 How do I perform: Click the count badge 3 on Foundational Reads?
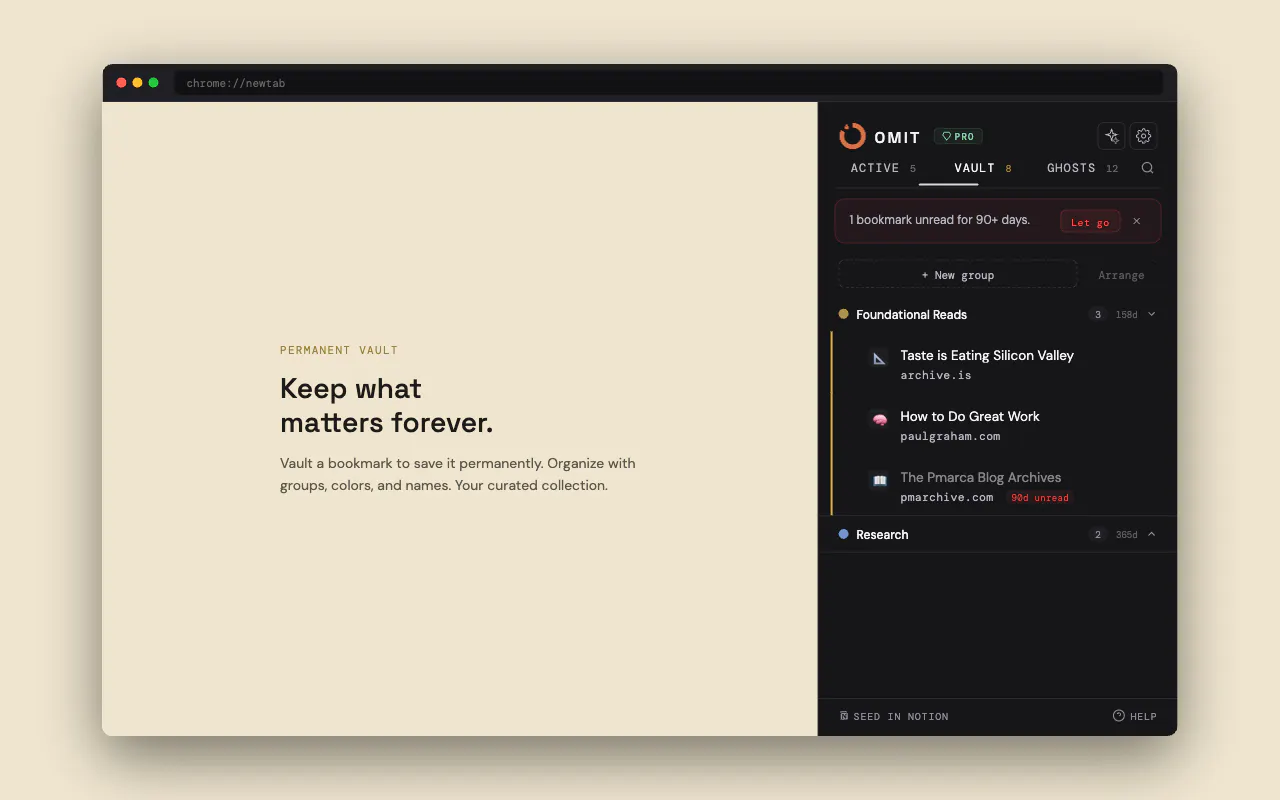coord(1098,315)
